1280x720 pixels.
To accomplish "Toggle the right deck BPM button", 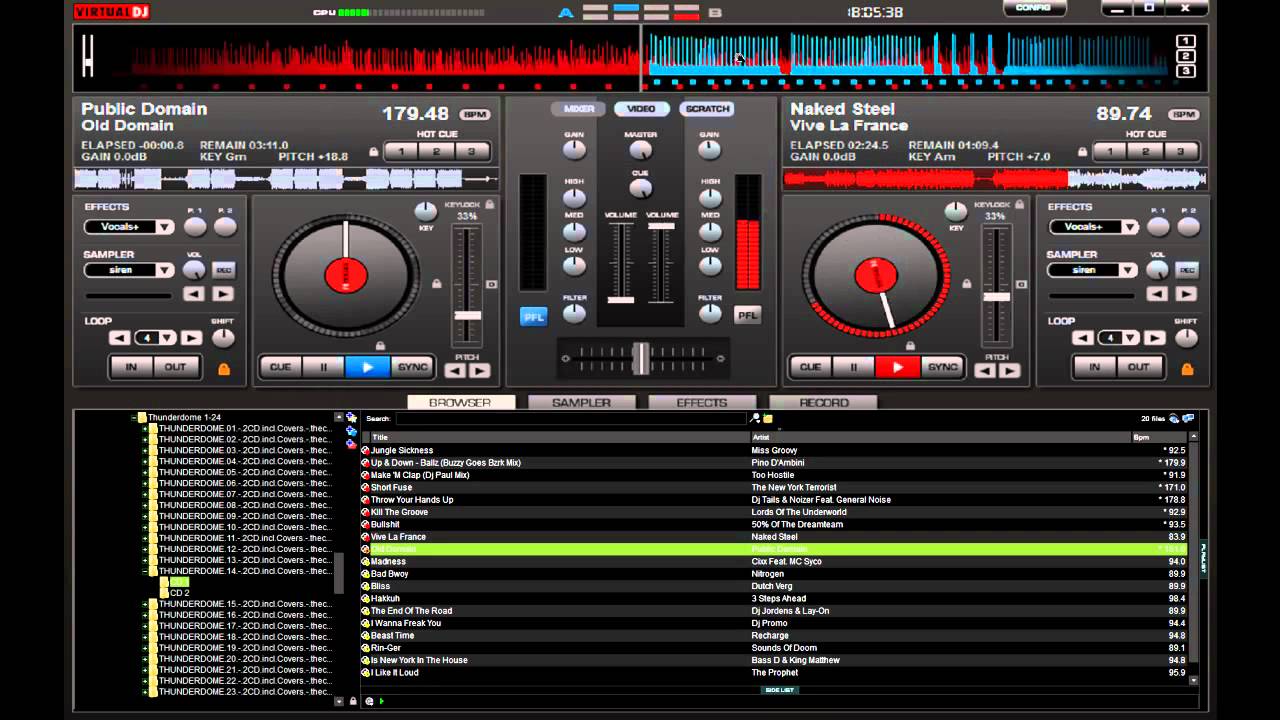I will (x=1184, y=114).
